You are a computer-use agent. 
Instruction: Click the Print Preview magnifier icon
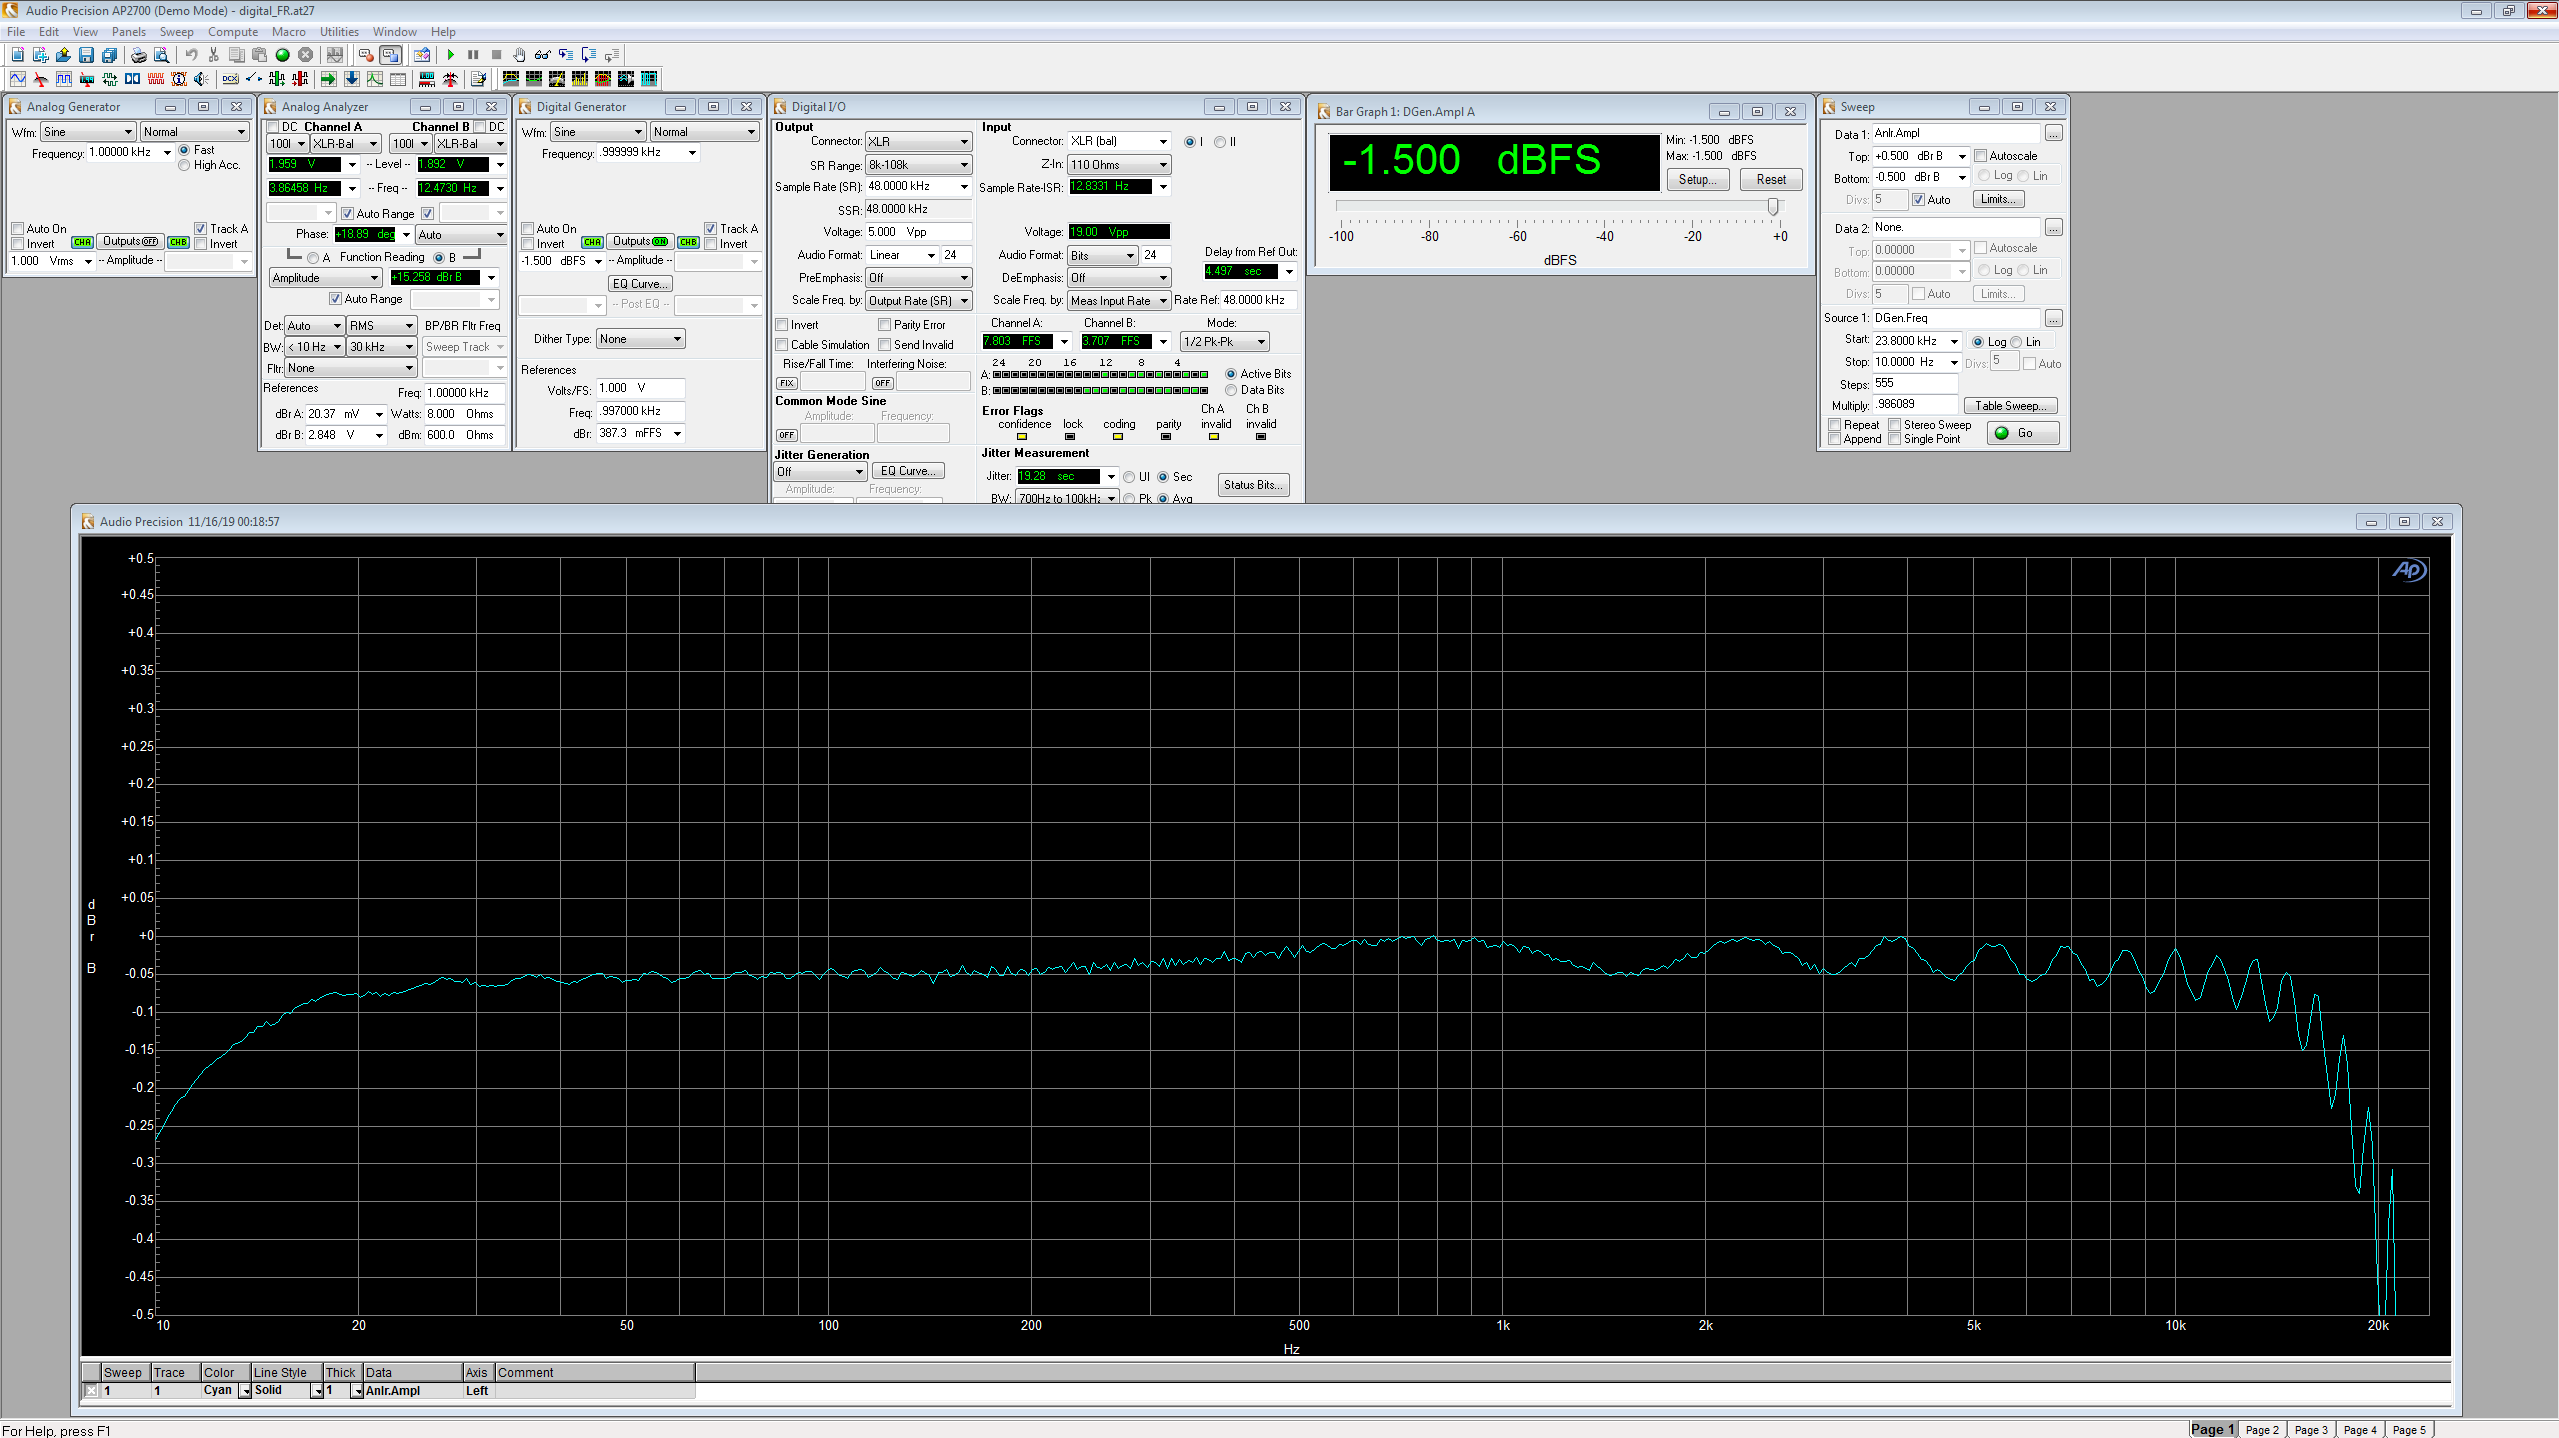tap(160, 55)
